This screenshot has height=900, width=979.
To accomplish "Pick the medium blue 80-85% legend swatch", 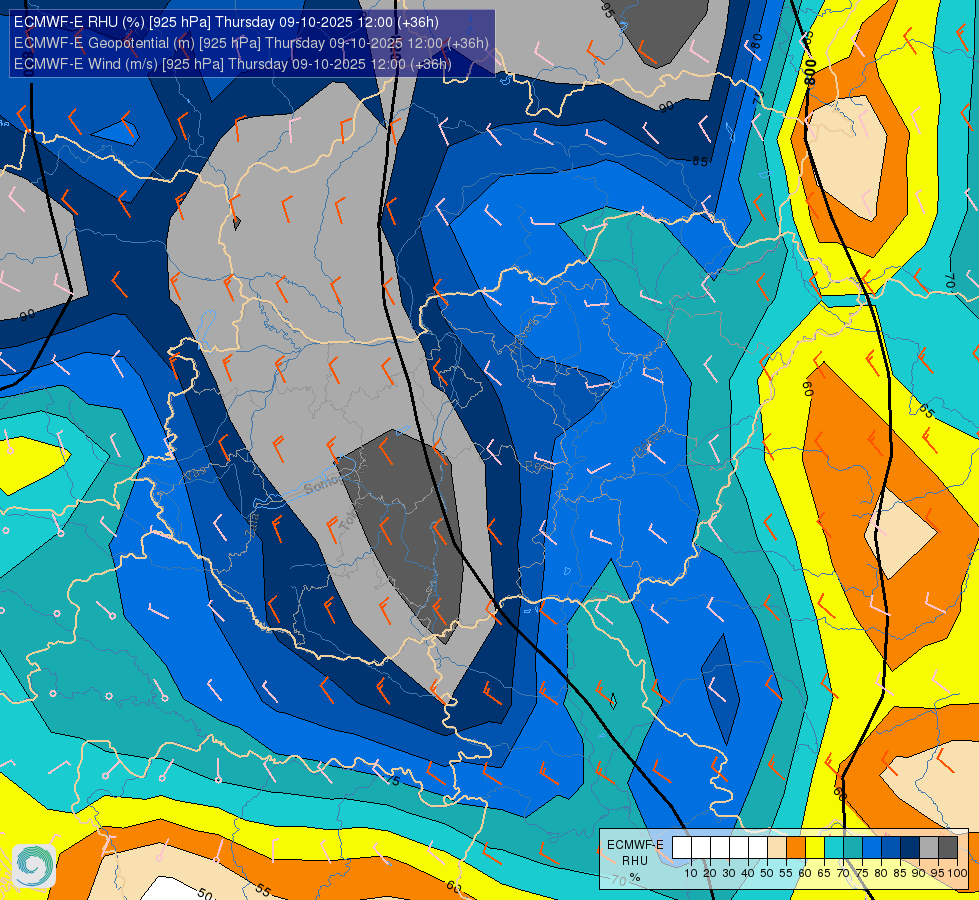I will click(891, 848).
